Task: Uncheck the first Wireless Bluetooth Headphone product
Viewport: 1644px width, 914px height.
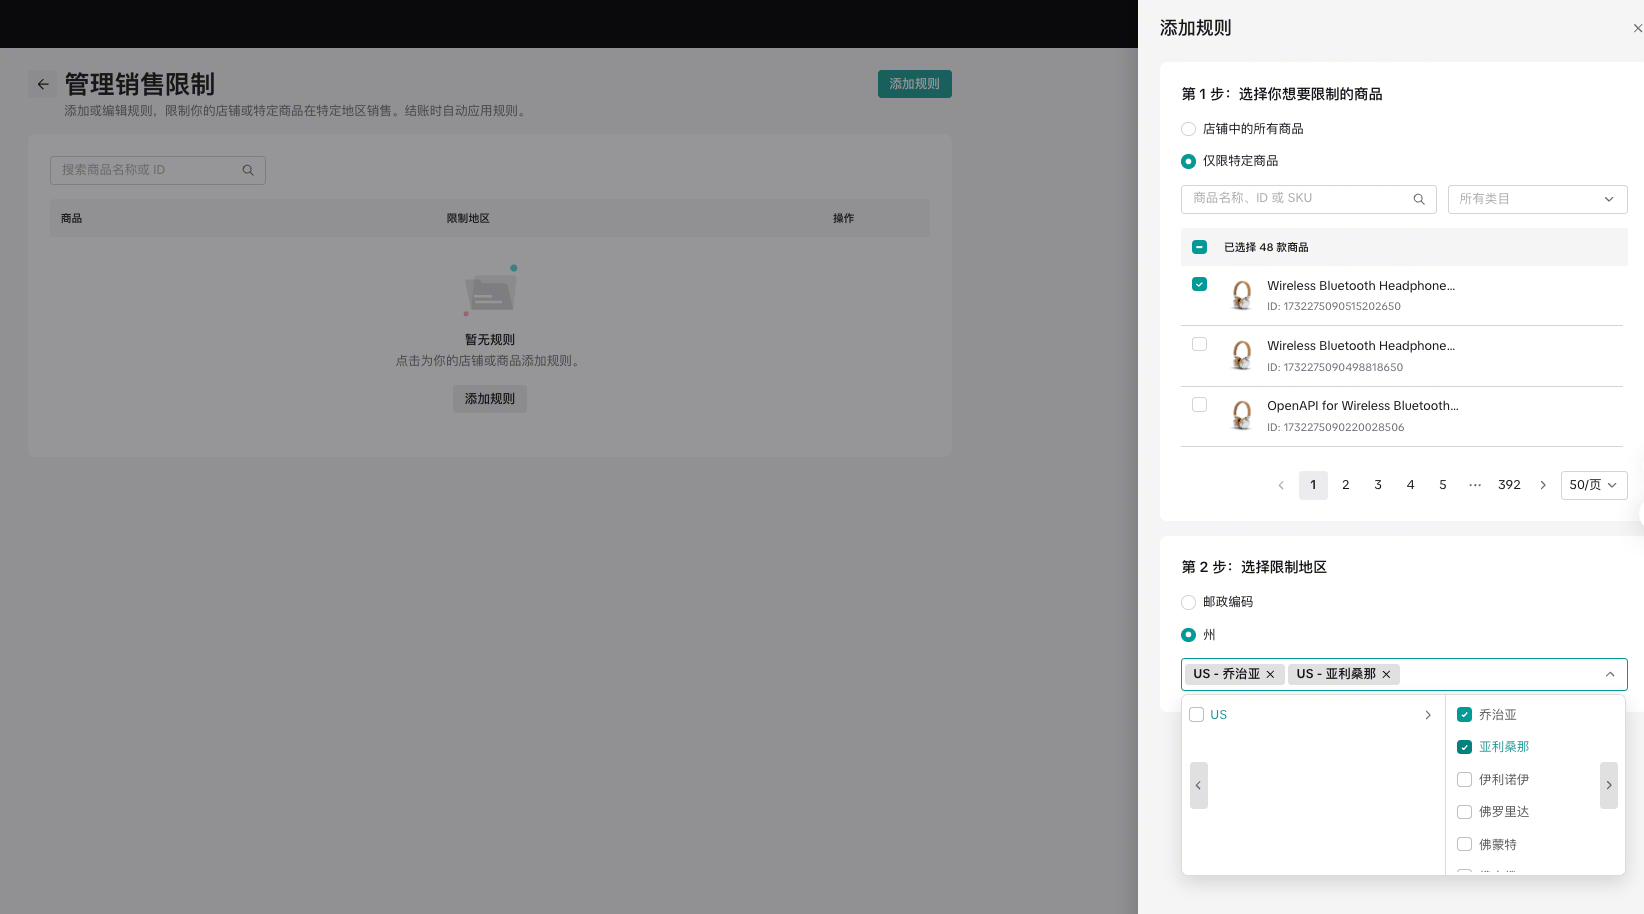Action: (1199, 285)
